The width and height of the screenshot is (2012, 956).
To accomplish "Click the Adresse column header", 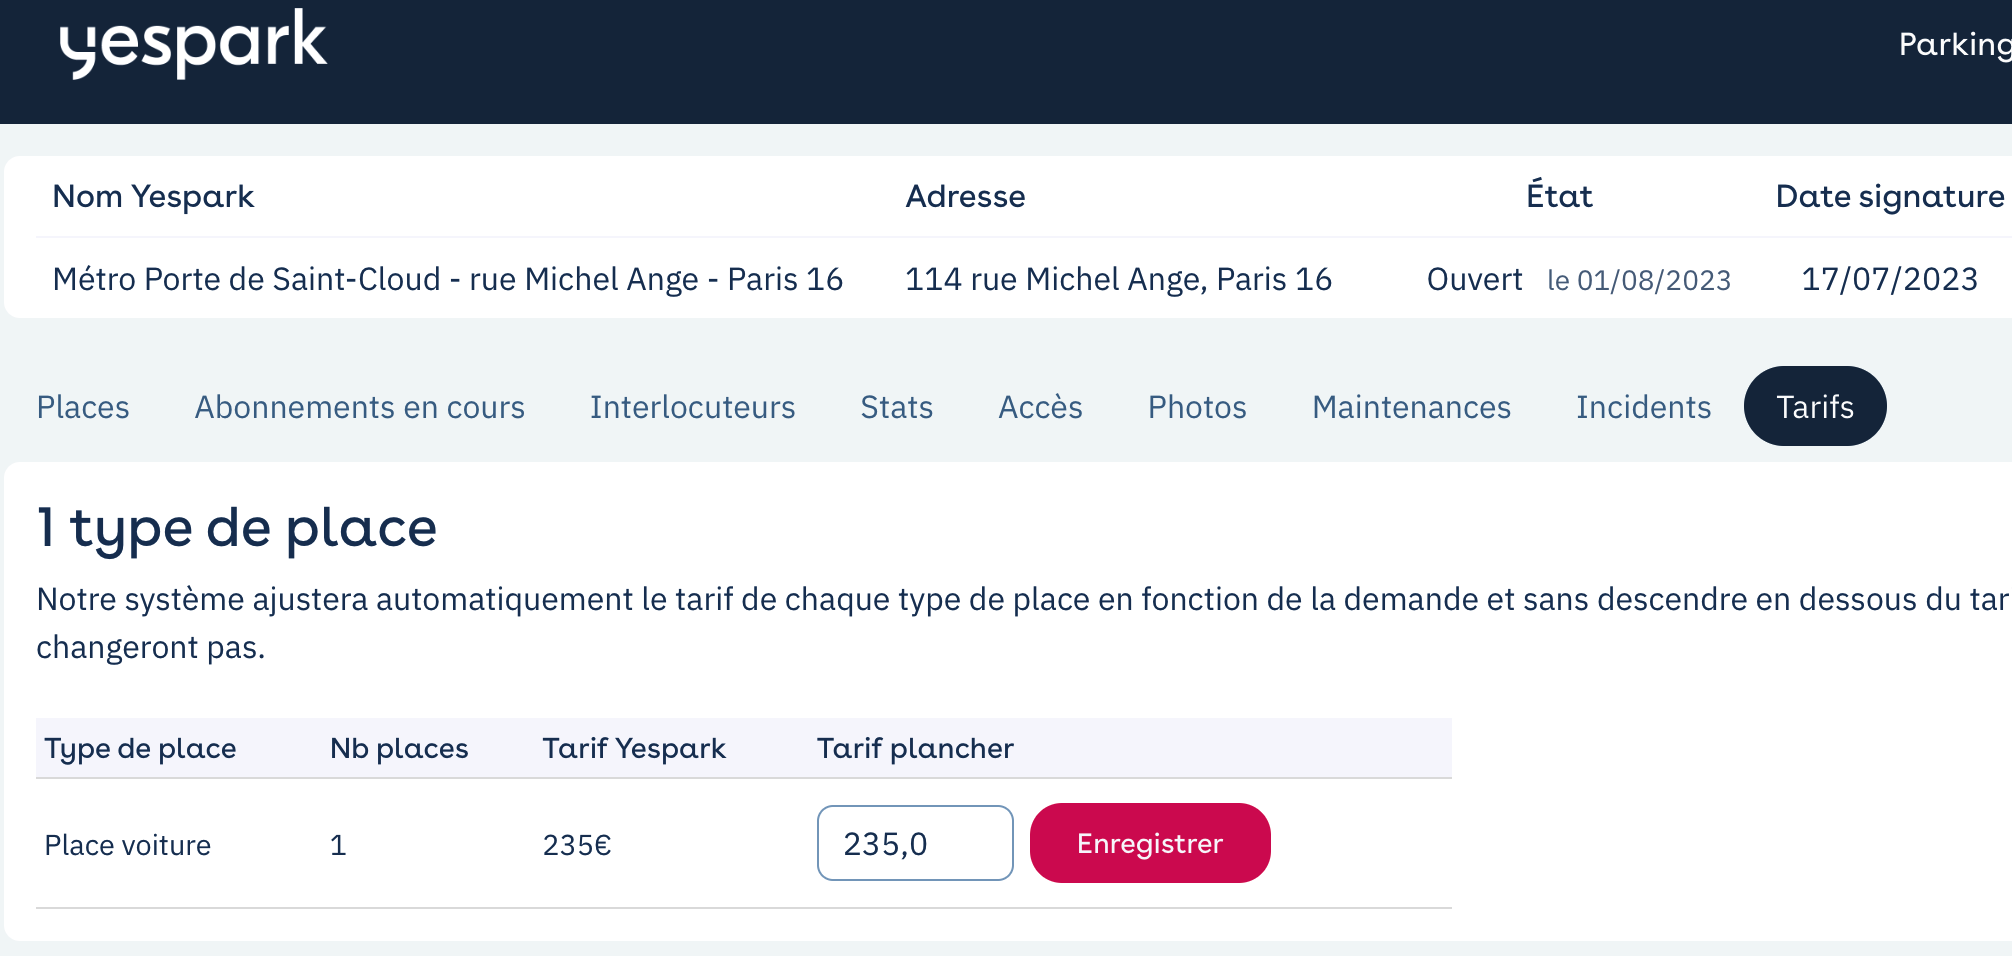I will tap(965, 197).
